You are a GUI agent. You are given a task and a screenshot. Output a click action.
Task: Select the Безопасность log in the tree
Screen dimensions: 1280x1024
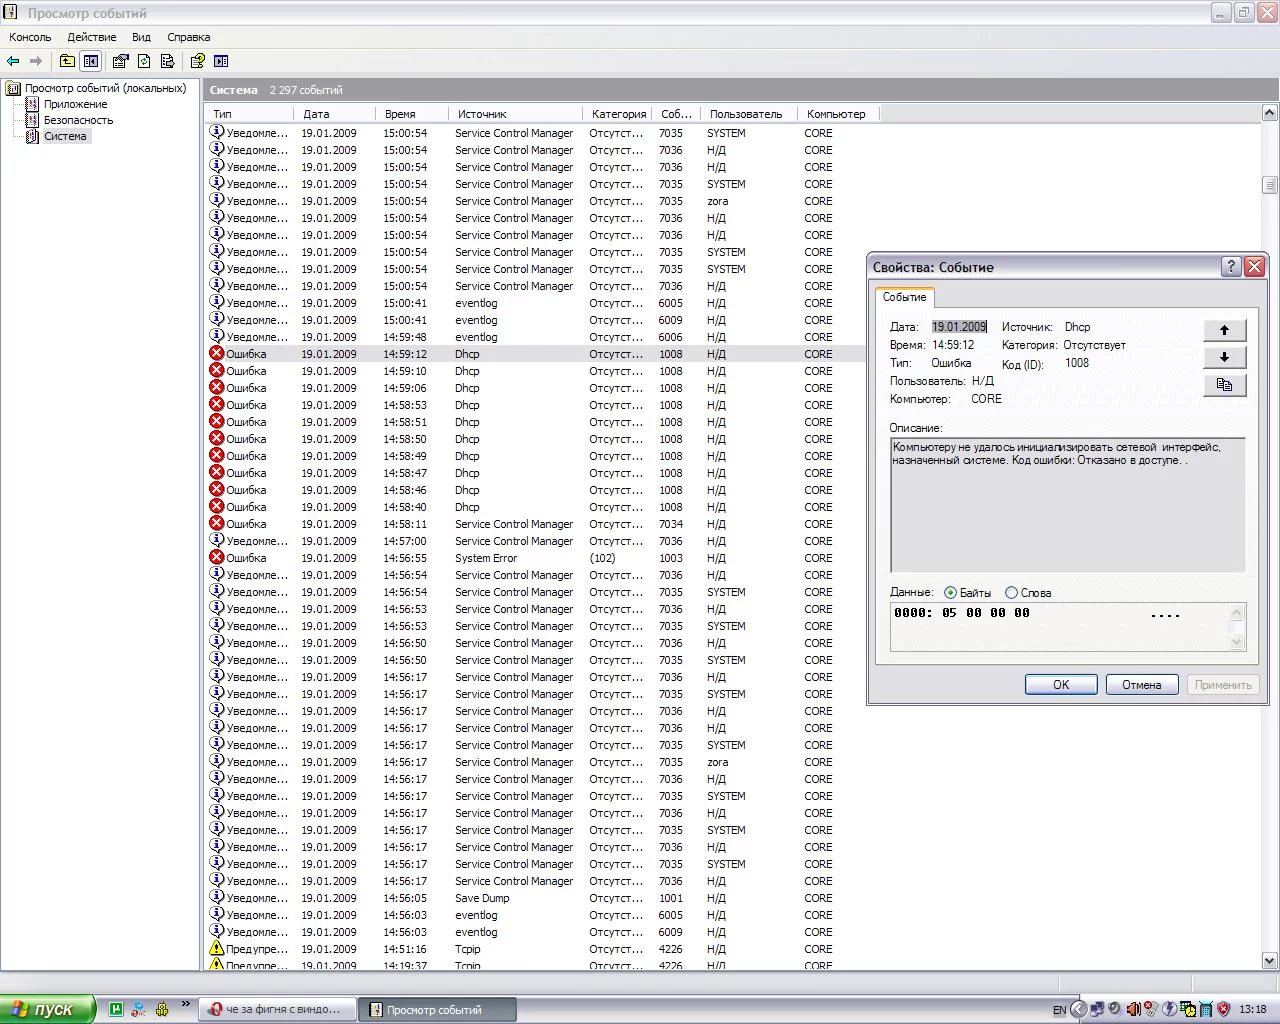(78, 120)
